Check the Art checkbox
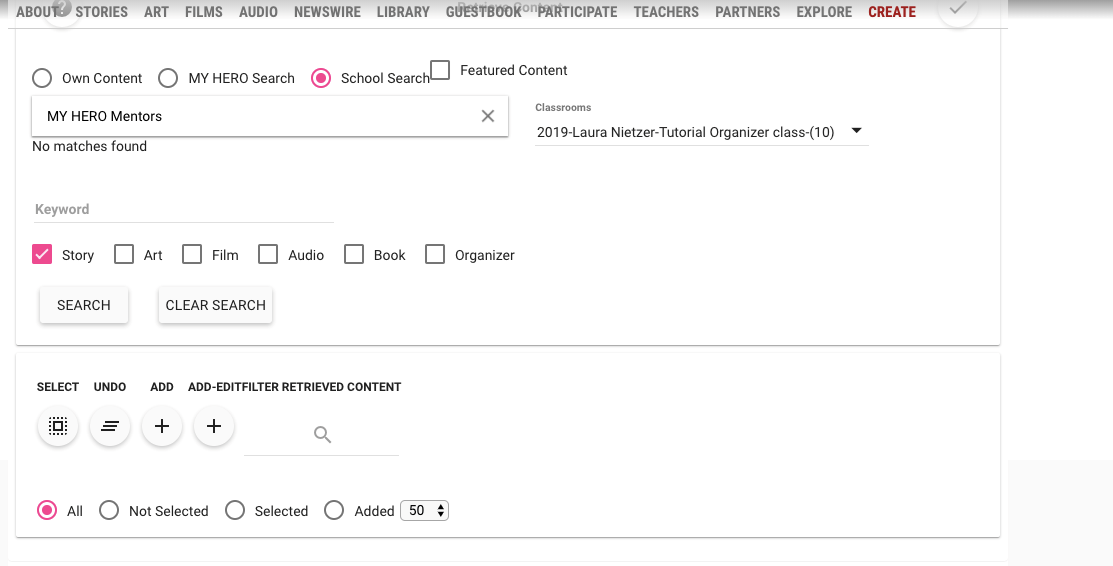This screenshot has width=1113, height=566. click(x=124, y=254)
